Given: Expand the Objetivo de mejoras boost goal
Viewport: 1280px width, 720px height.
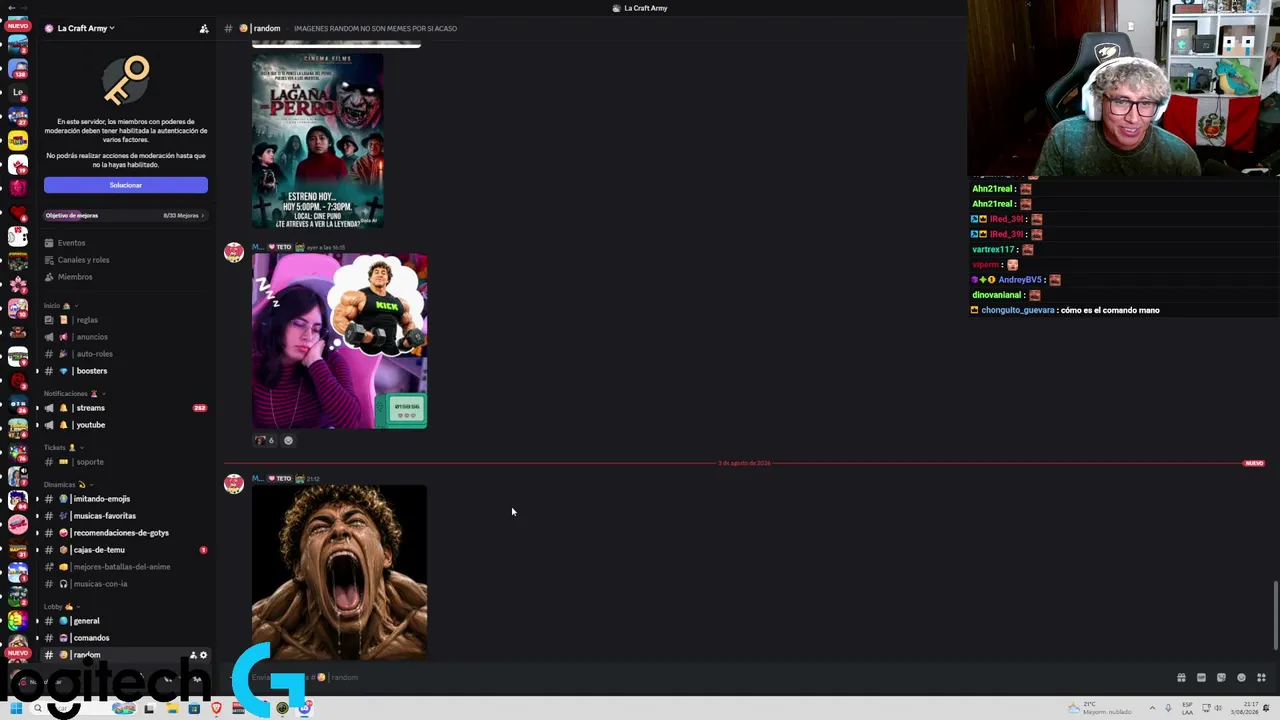Looking at the screenshot, I should point(125,215).
